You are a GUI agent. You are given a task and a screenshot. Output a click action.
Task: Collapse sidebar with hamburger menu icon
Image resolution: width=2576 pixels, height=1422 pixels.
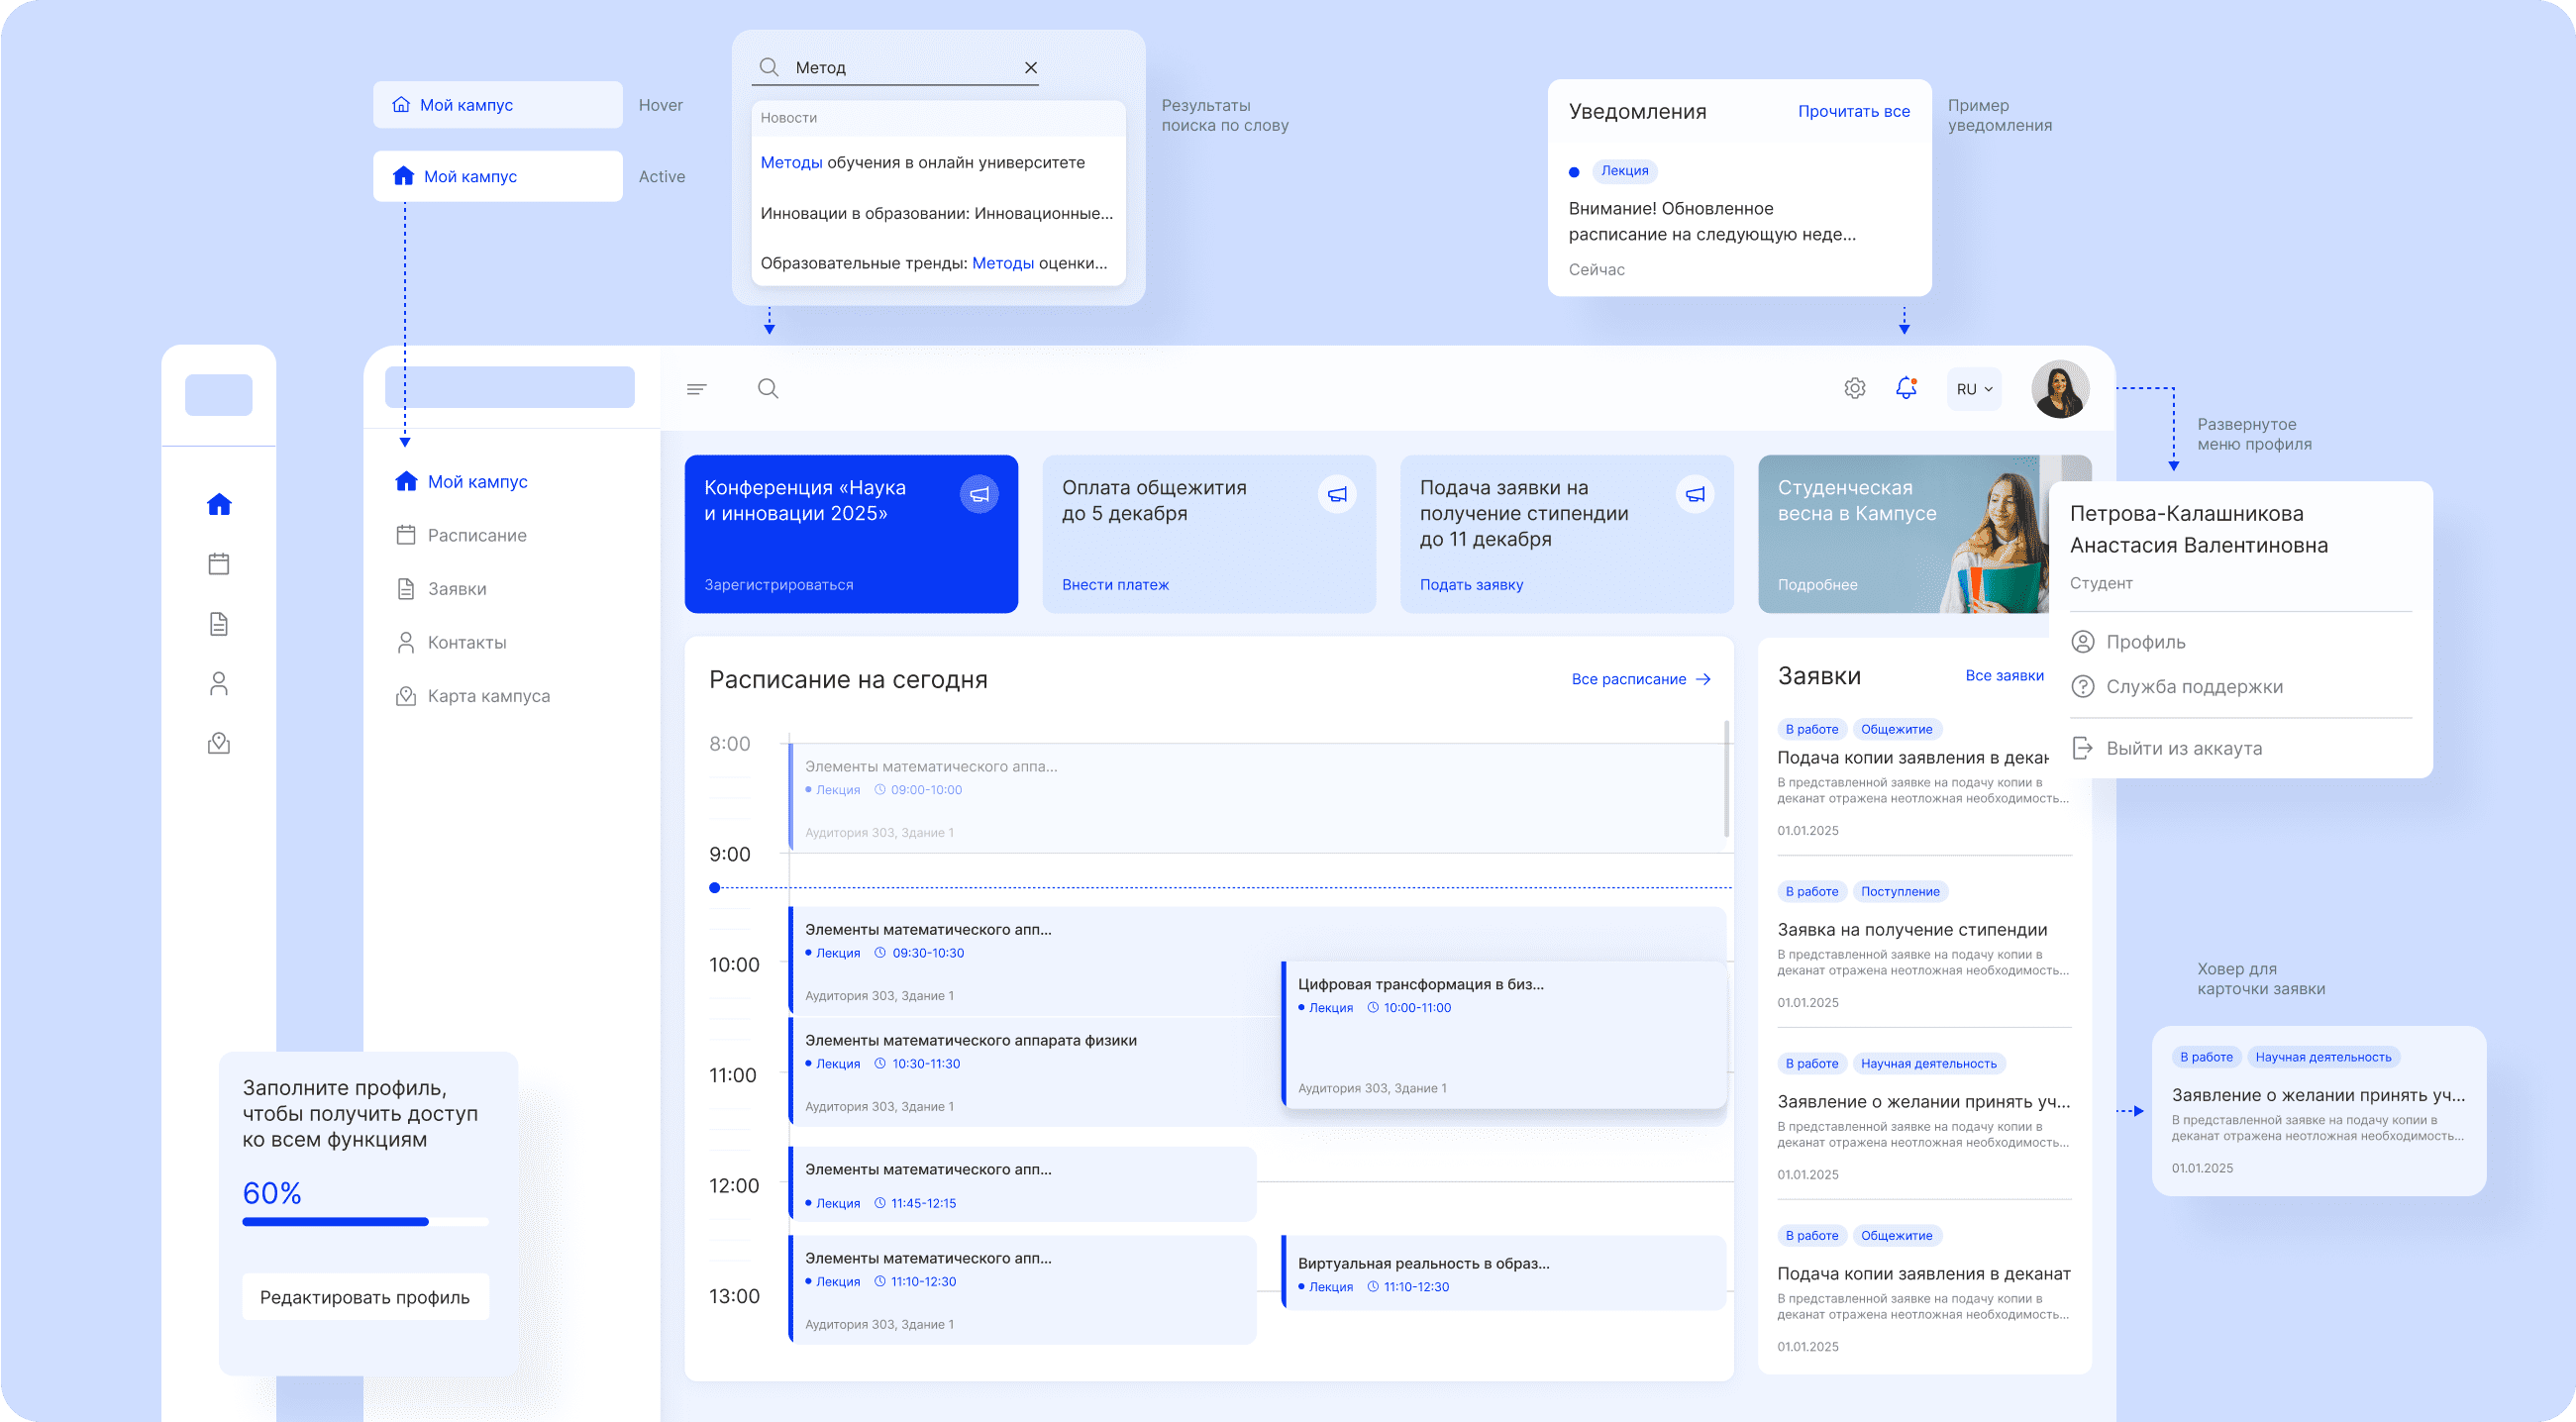[697, 389]
